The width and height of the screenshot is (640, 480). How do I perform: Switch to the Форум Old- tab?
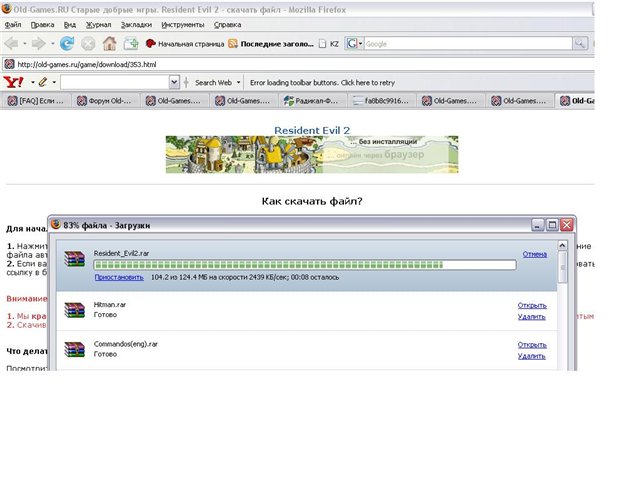point(105,101)
